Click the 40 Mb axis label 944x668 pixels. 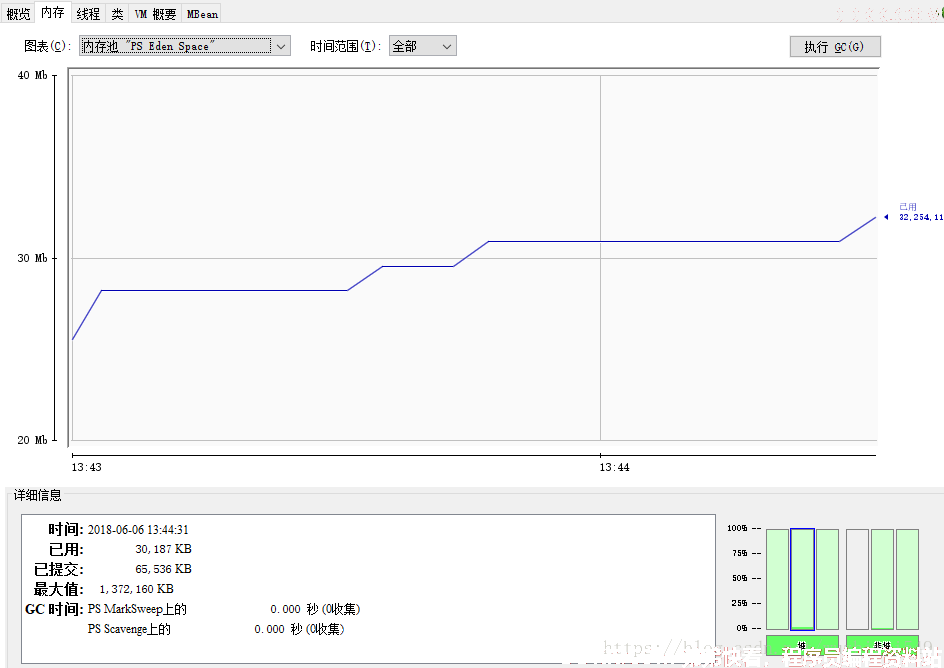point(33,75)
